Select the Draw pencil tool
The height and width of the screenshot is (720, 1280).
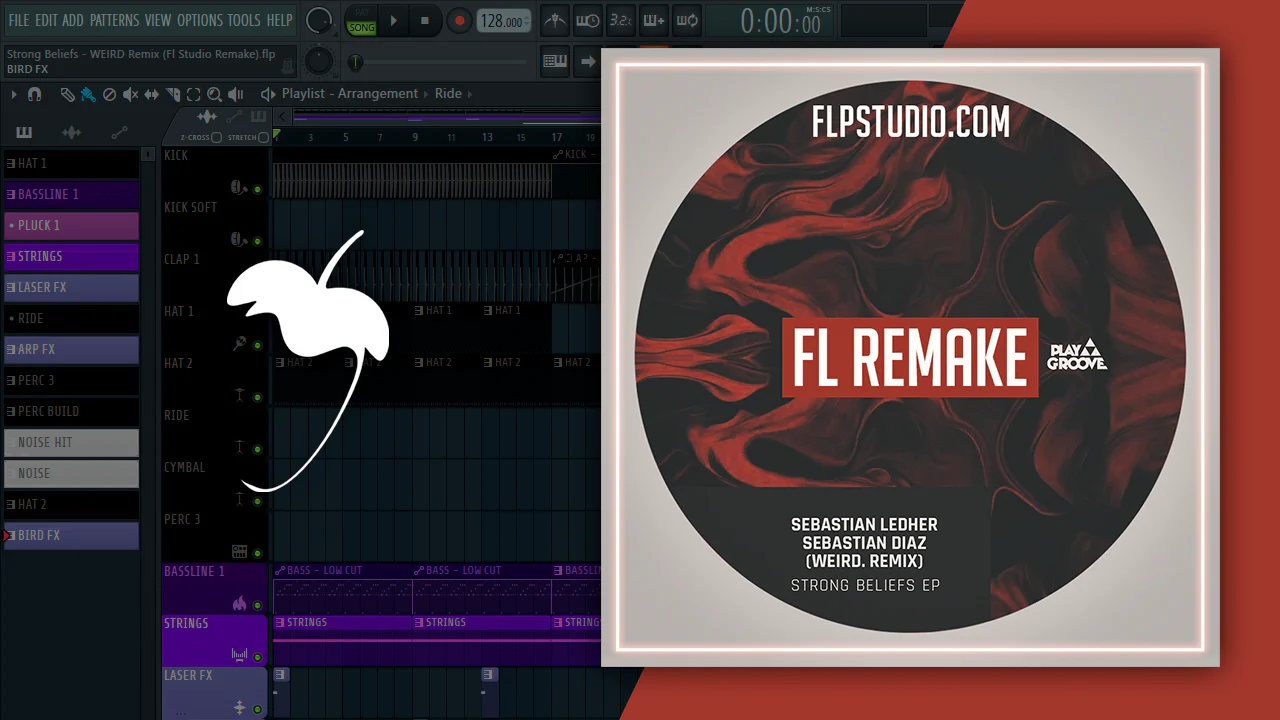coord(67,94)
